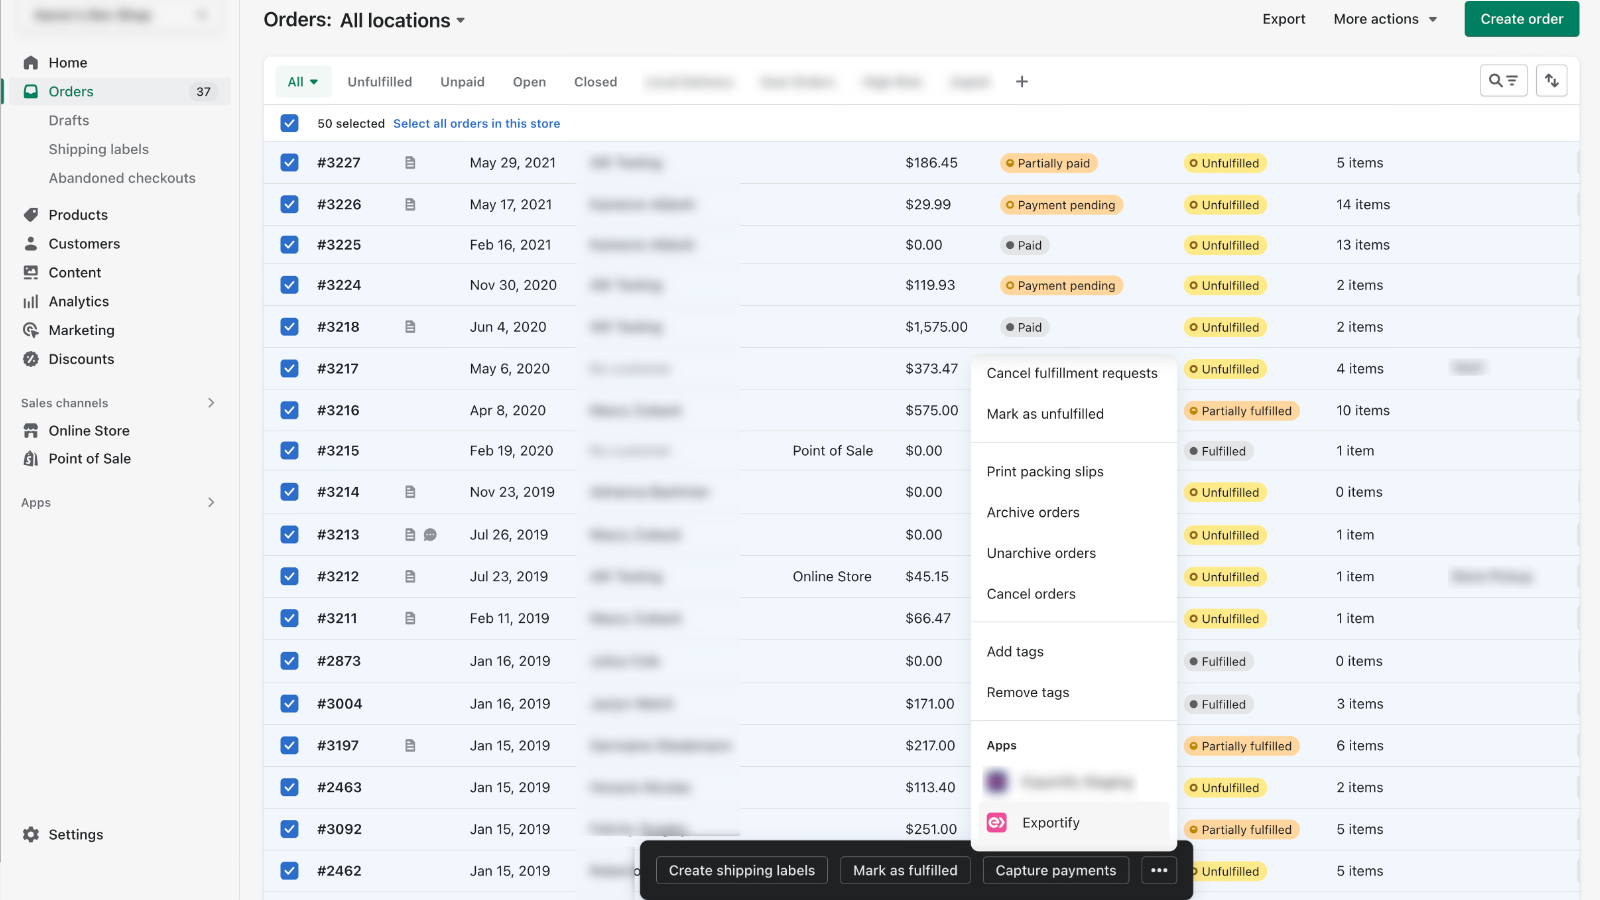
Task: Switch to the Unfulfilled tab
Action: (380, 81)
